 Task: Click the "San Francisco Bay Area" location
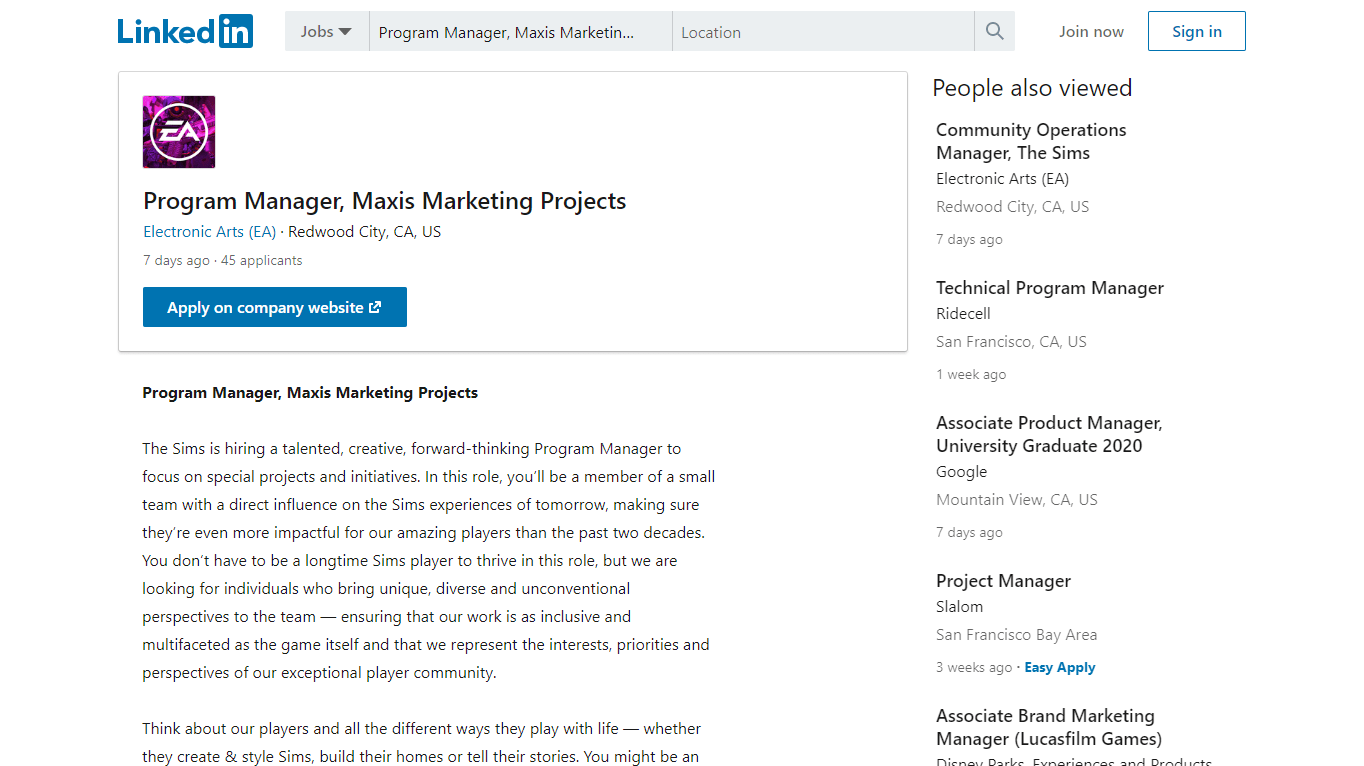click(1016, 635)
